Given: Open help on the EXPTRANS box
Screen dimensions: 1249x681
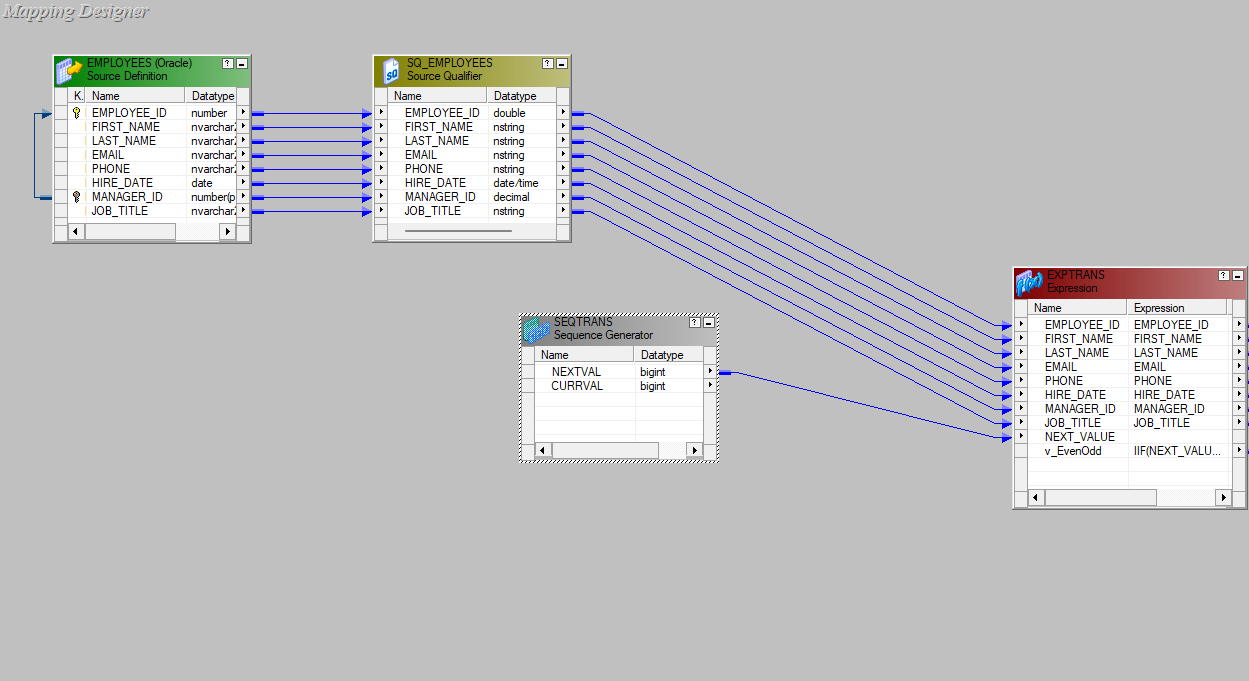Looking at the screenshot, I should (x=1224, y=275).
